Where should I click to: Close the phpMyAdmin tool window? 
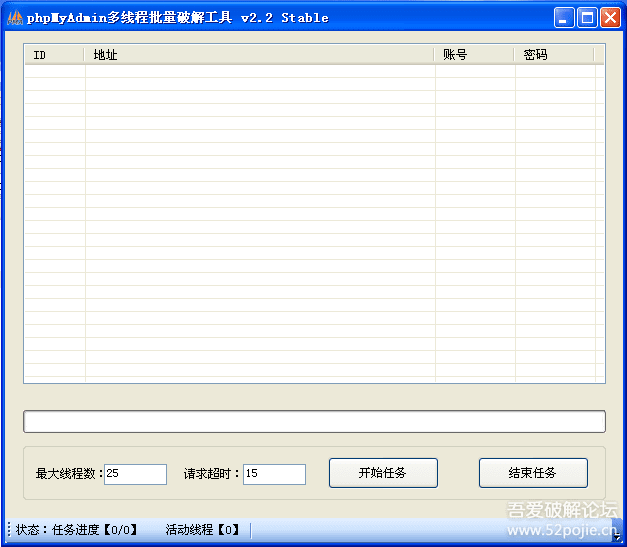pyautogui.click(x=610, y=18)
